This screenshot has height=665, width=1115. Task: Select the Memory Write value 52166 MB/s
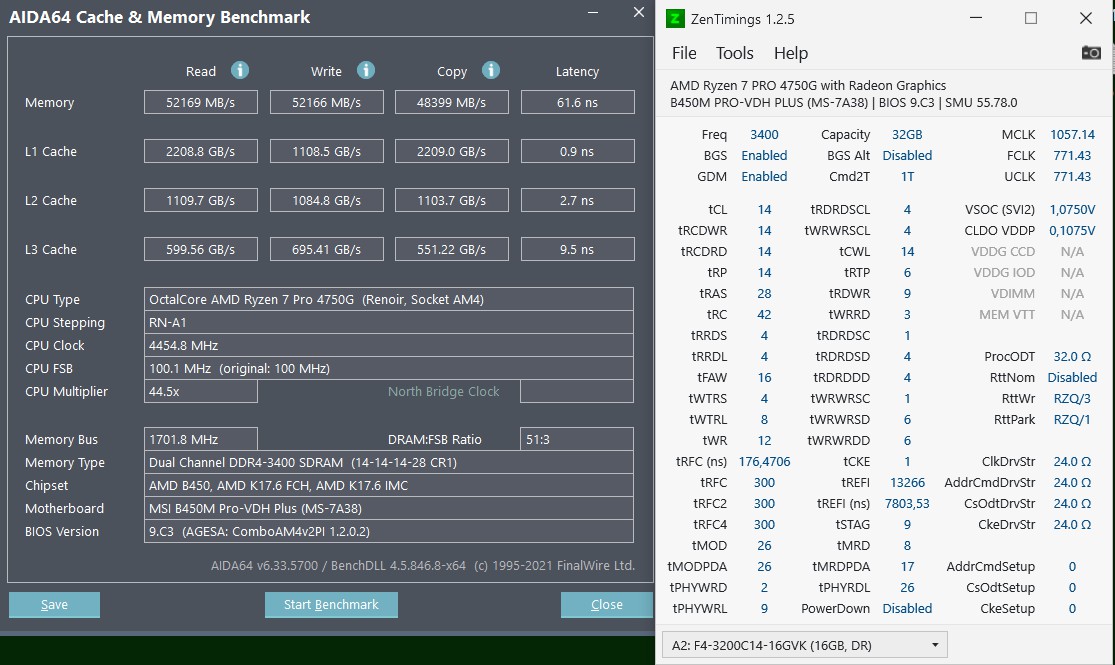click(x=326, y=102)
